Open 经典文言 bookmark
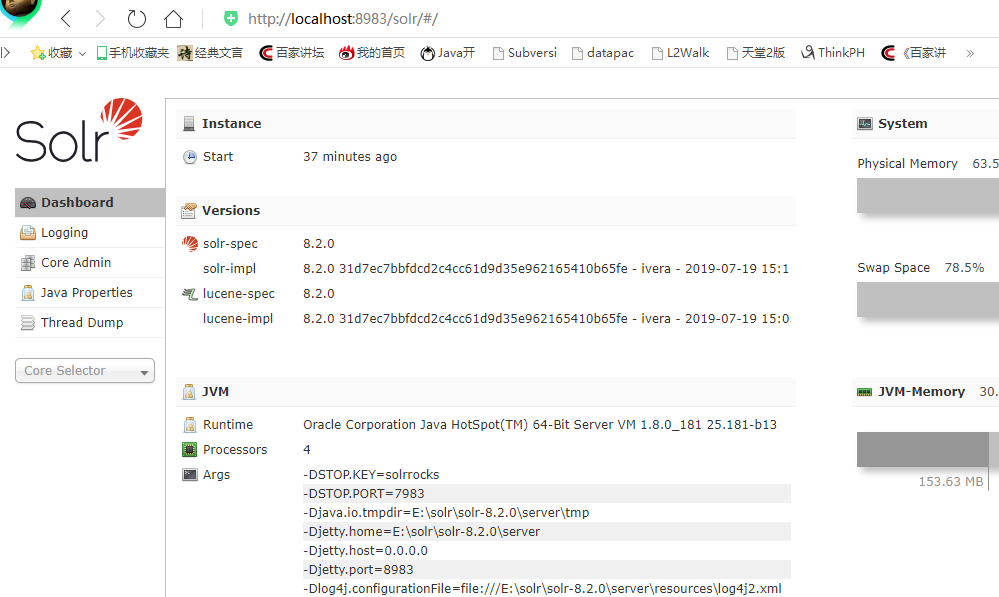Screen dimensions: 999x597 210,53
